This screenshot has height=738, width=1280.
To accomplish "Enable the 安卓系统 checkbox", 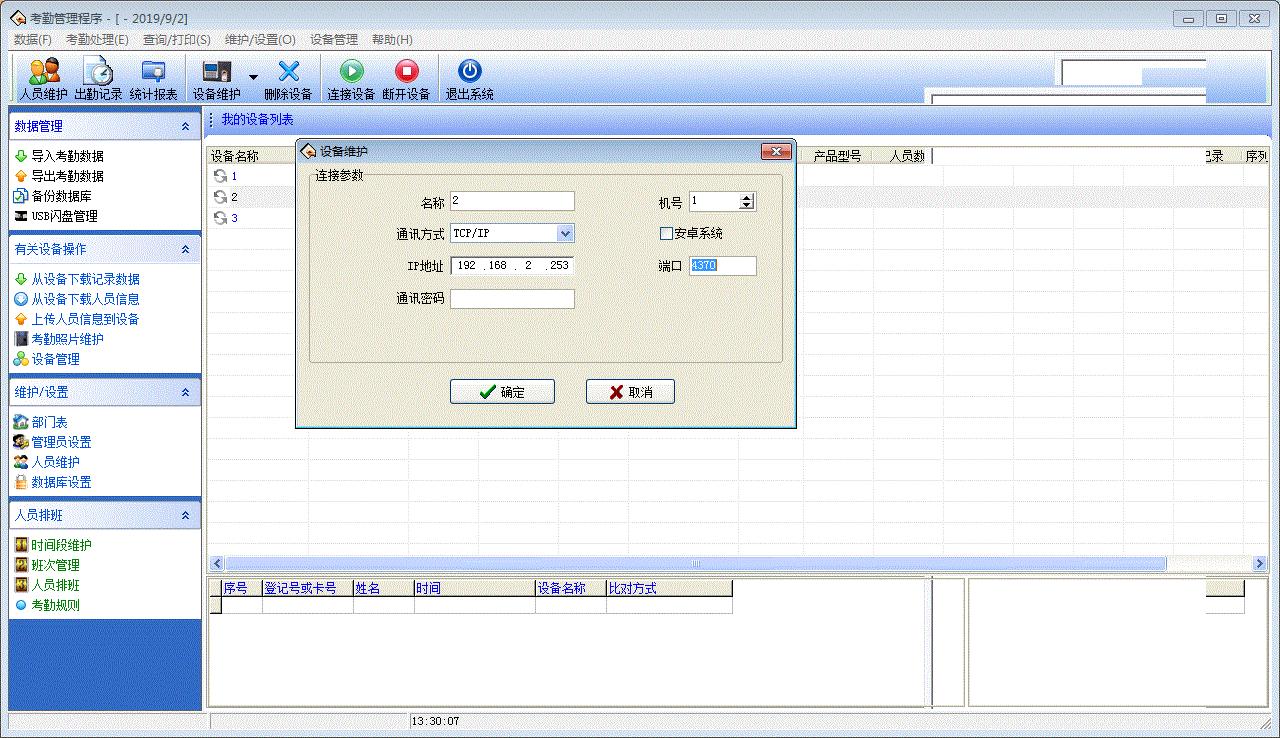I will (x=666, y=233).
